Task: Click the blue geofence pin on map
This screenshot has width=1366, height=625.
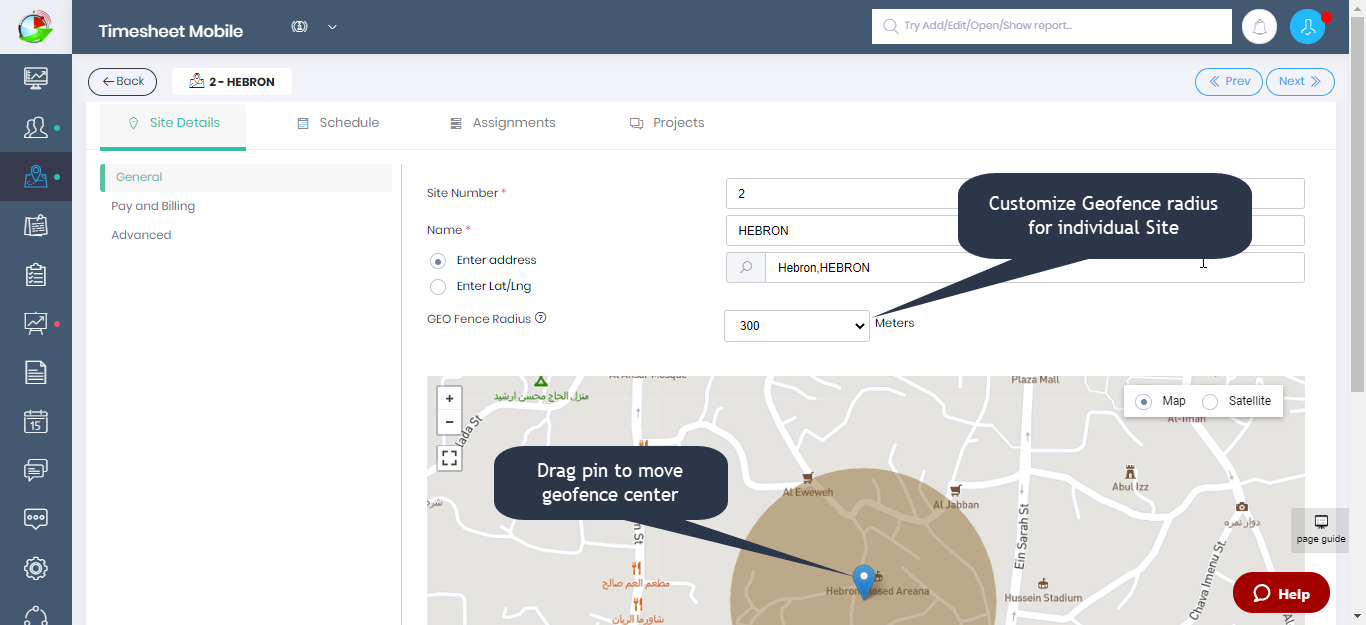Action: pos(864,581)
